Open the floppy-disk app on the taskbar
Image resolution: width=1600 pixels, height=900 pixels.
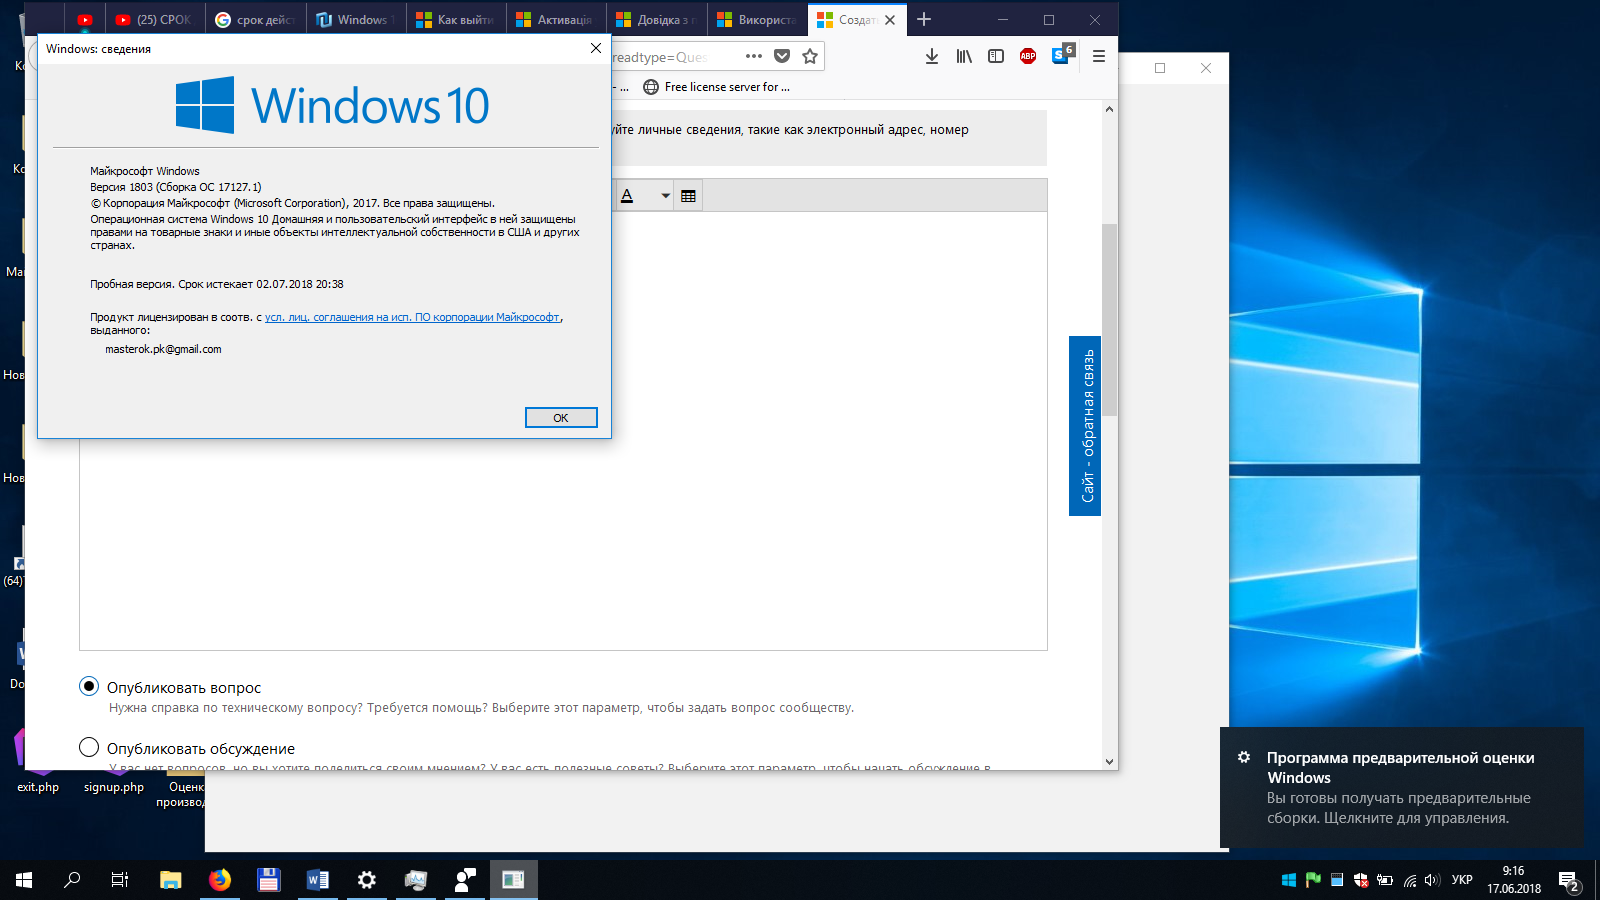pos(269,880)
